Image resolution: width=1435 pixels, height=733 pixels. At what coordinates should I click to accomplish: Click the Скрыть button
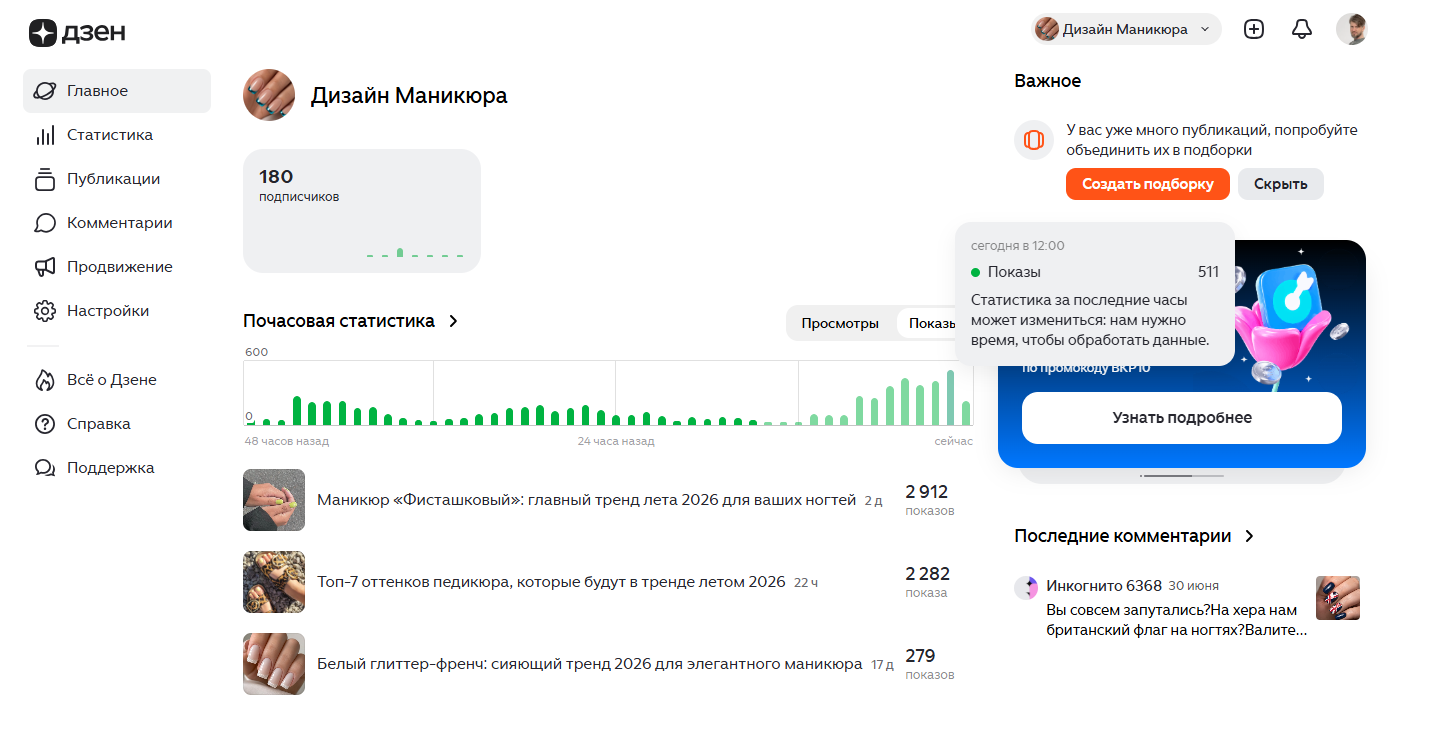click(1281, 184)
